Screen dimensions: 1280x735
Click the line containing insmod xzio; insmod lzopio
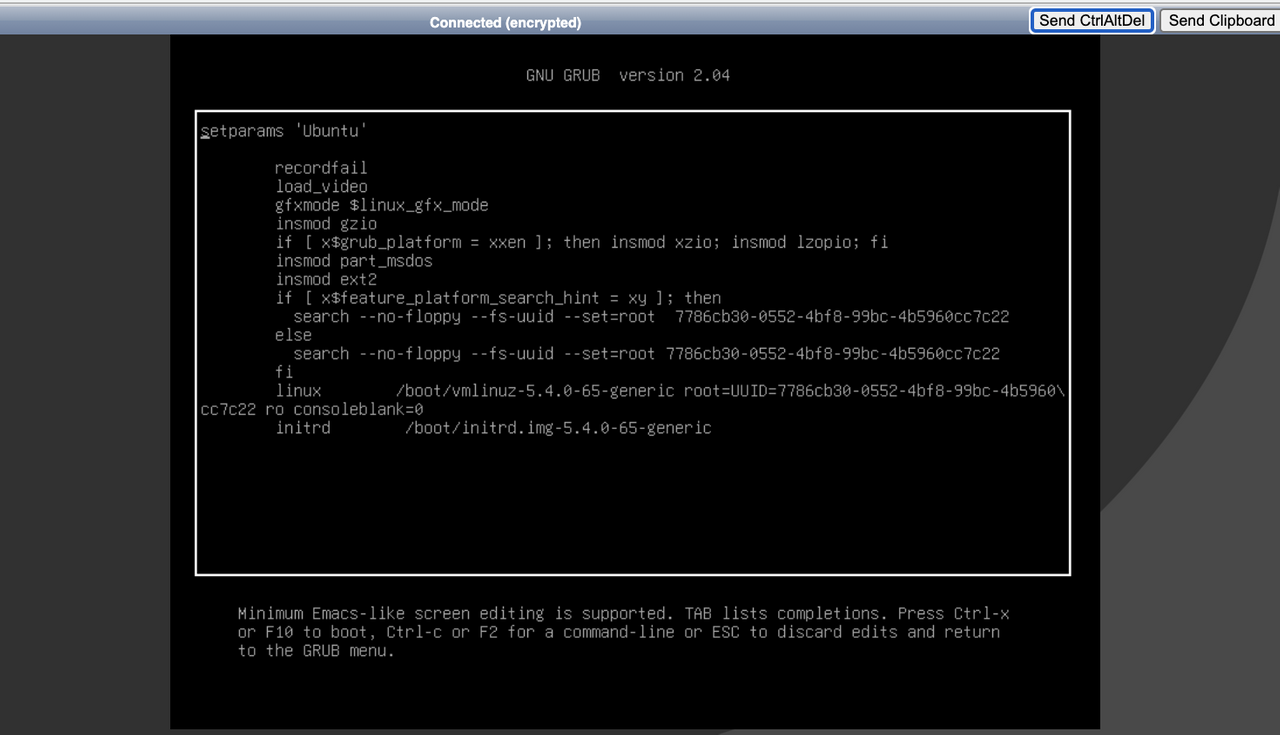[x=582, y=242]
